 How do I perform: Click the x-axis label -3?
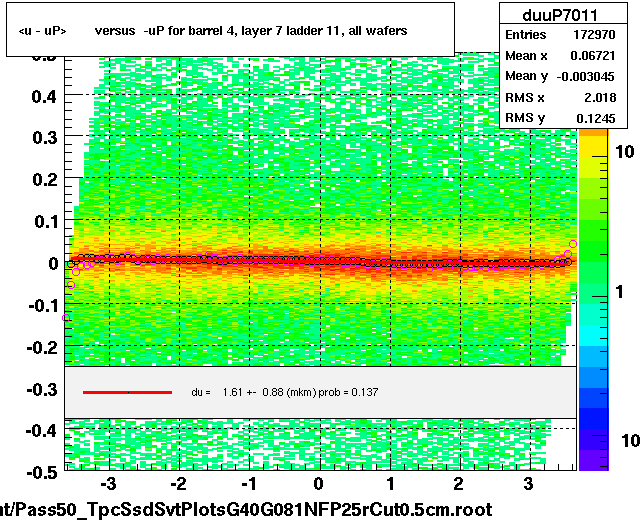point(108,484)
